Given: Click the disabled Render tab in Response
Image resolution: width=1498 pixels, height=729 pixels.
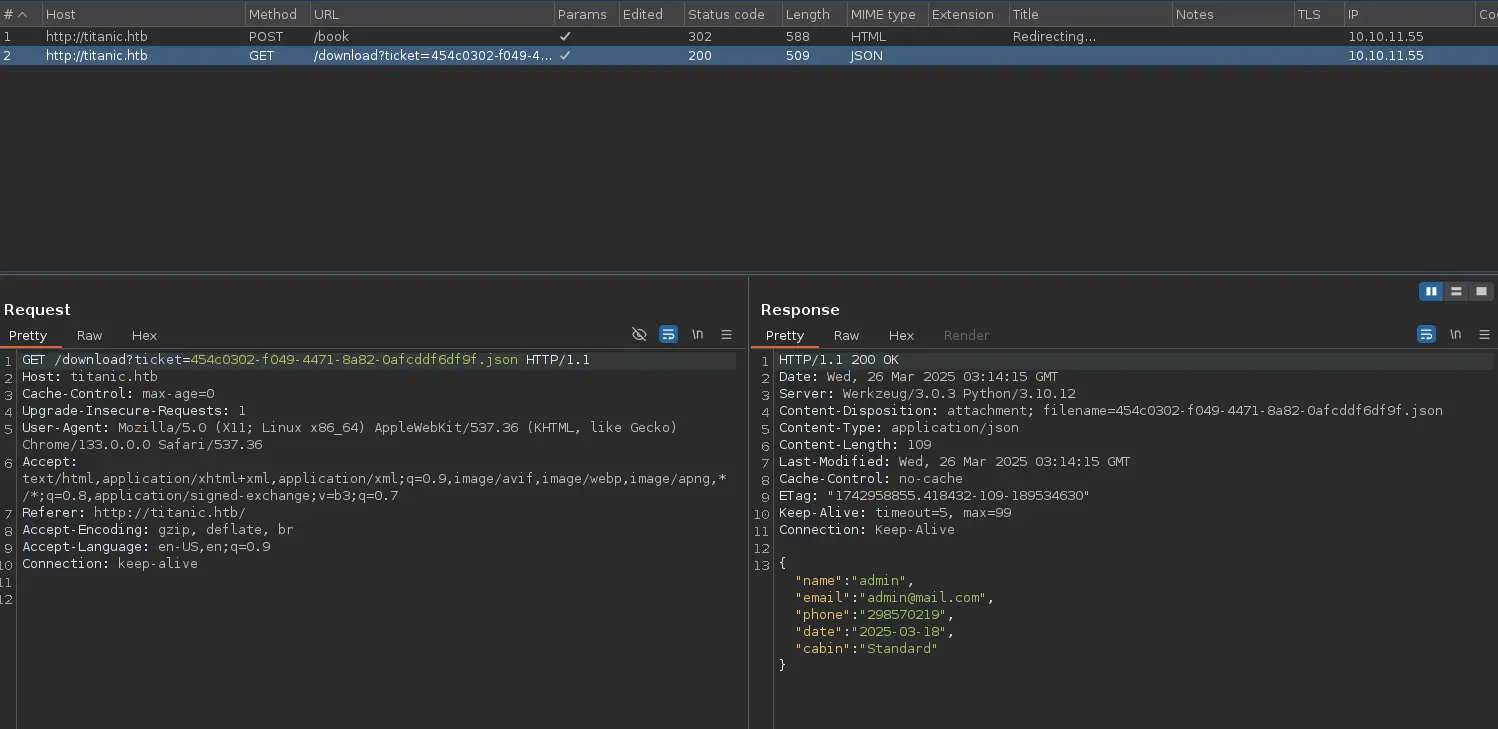Looking at the screenshot, I should pos(966,336).
